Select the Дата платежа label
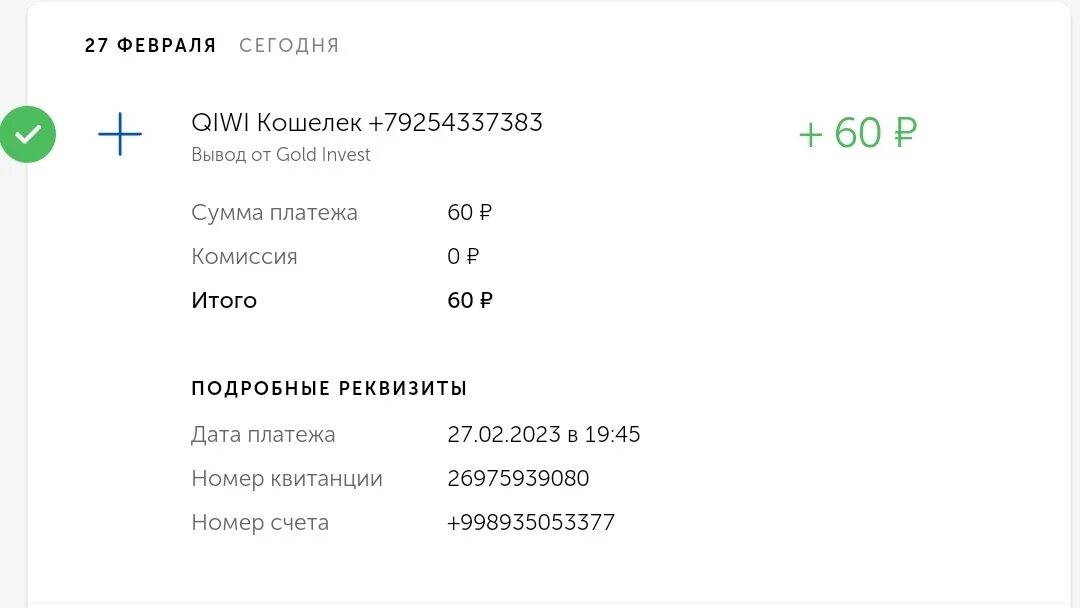Viewport: 1080px width, 608px height. (x=263, y=434)
